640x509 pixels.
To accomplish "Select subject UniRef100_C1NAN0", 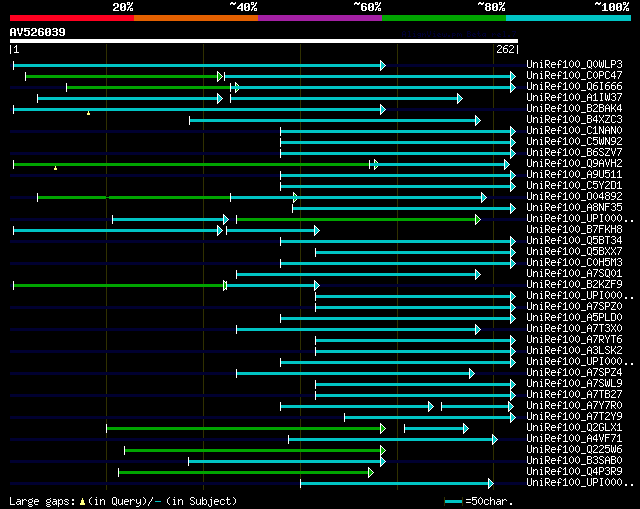I will pos(574,131).
